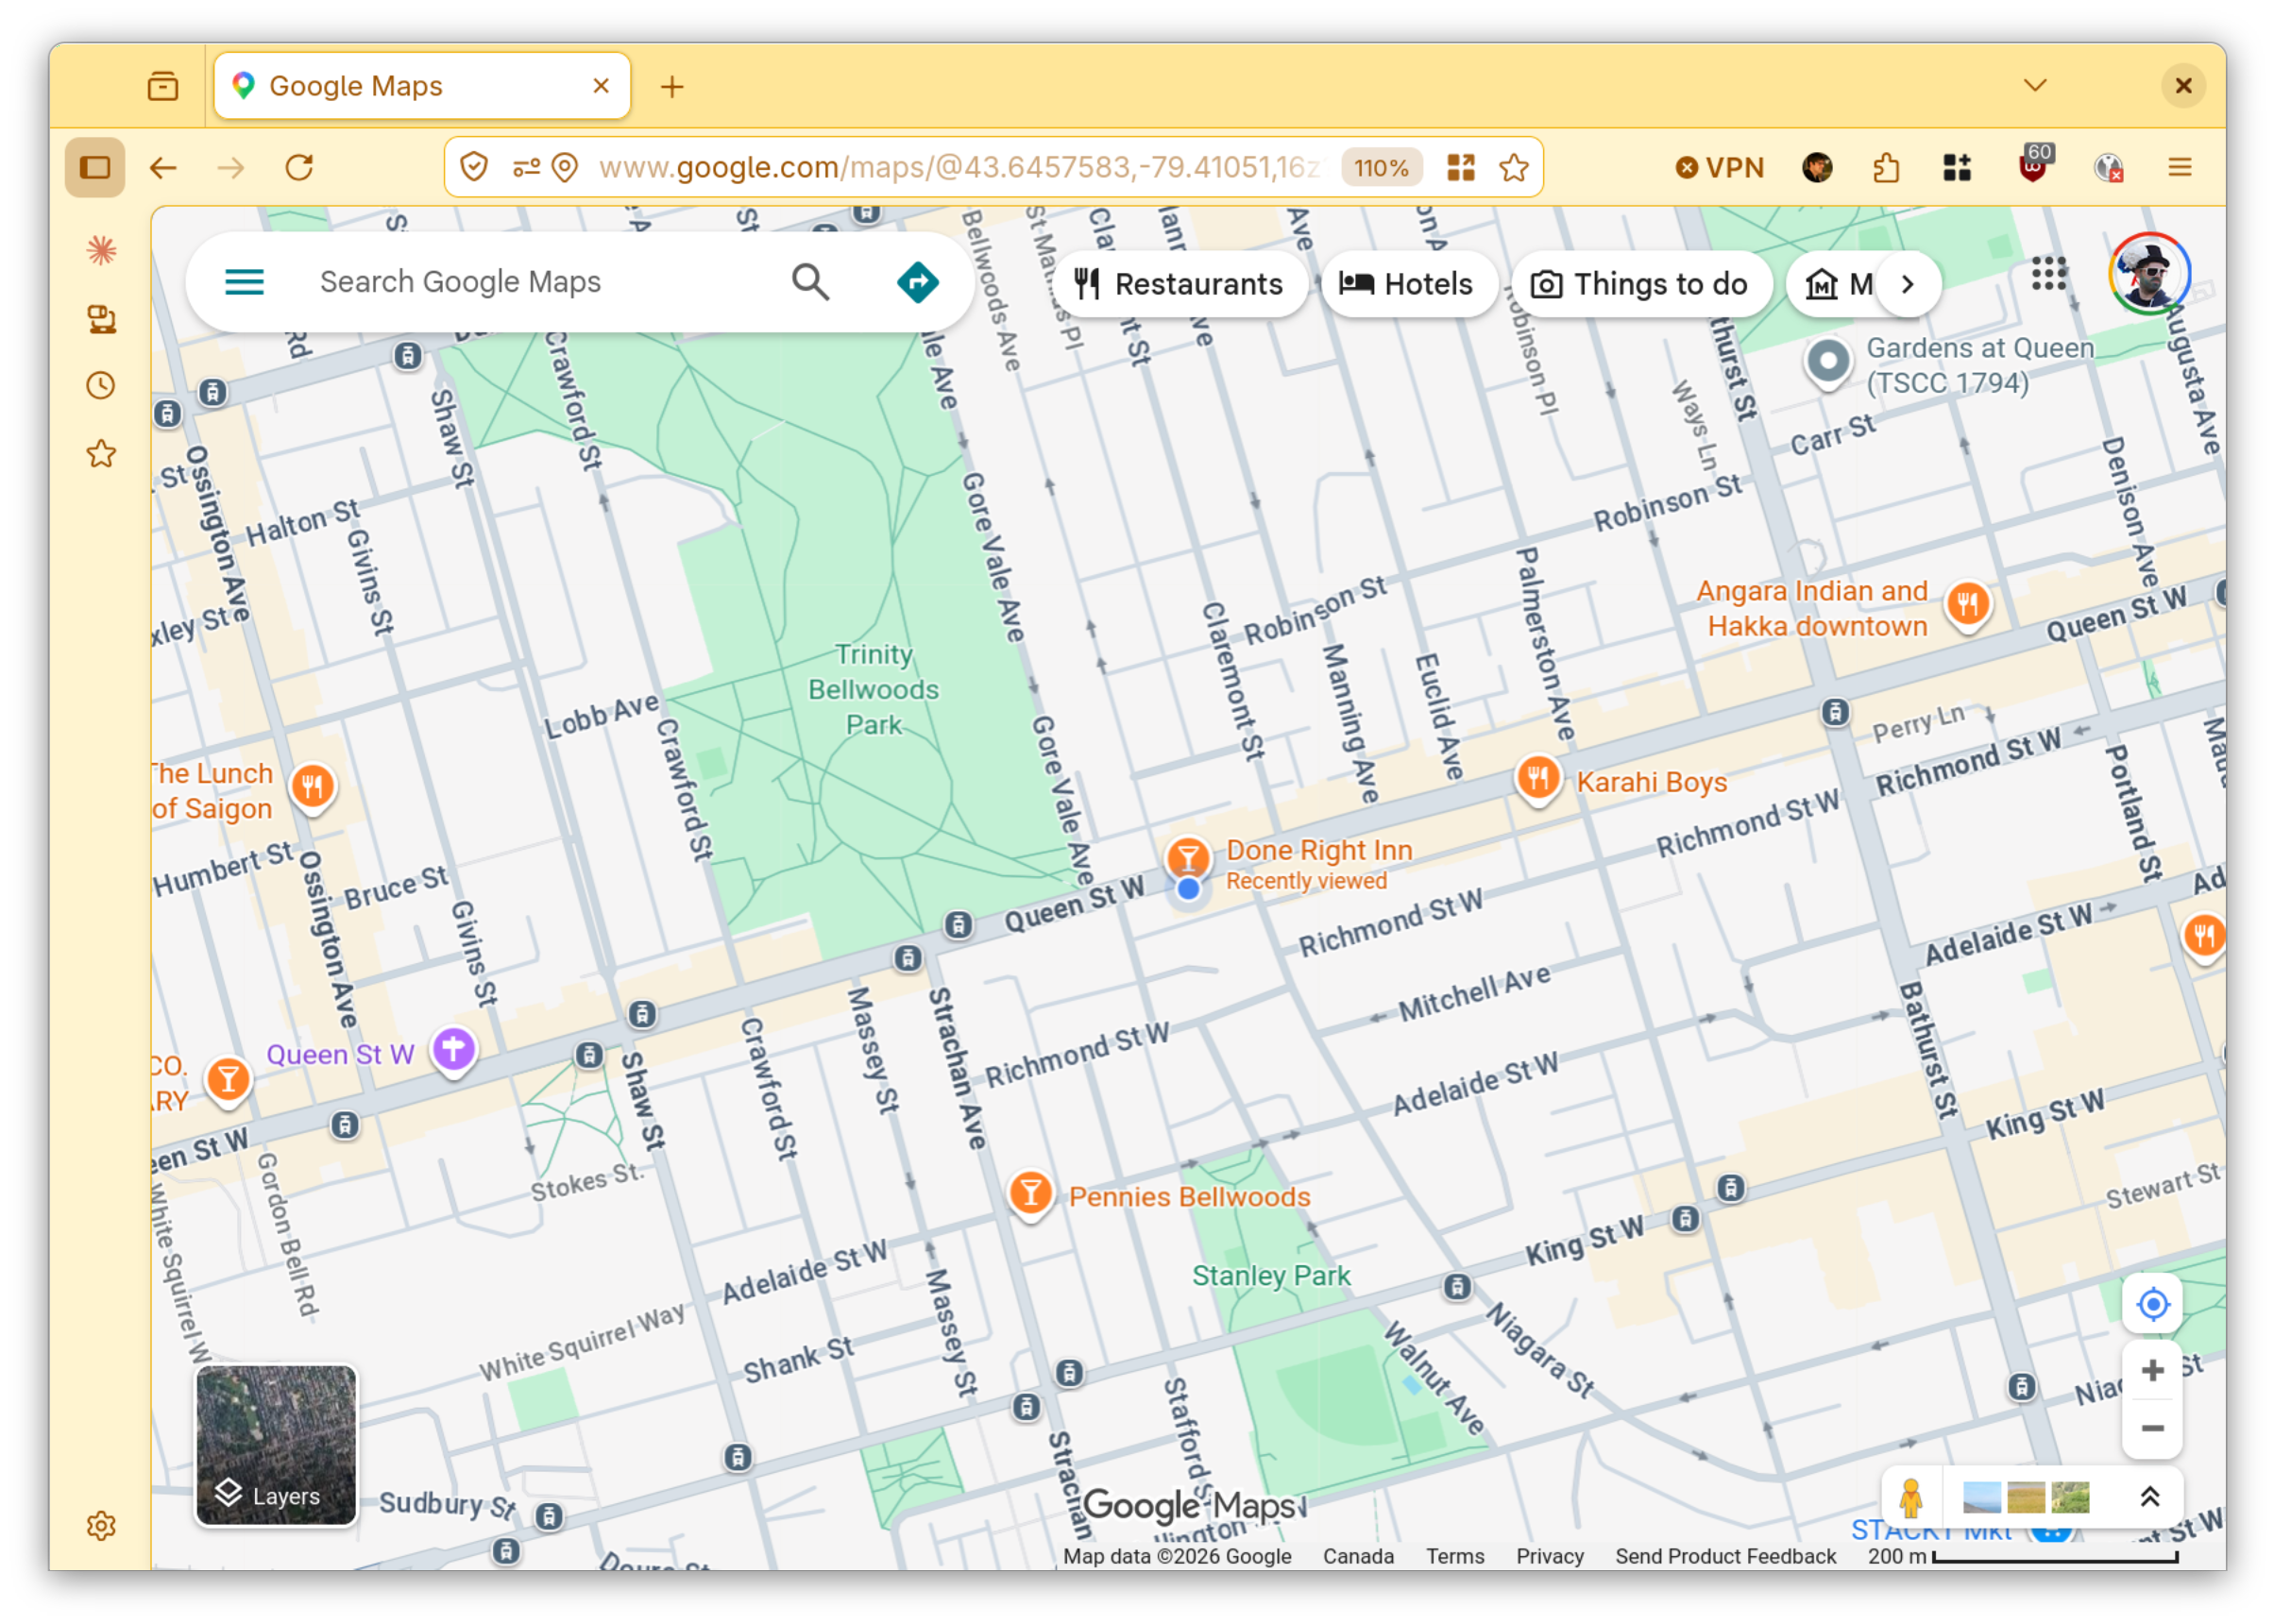
Task: Open the tab manager icon left of tabs
Action: point(163,86)
